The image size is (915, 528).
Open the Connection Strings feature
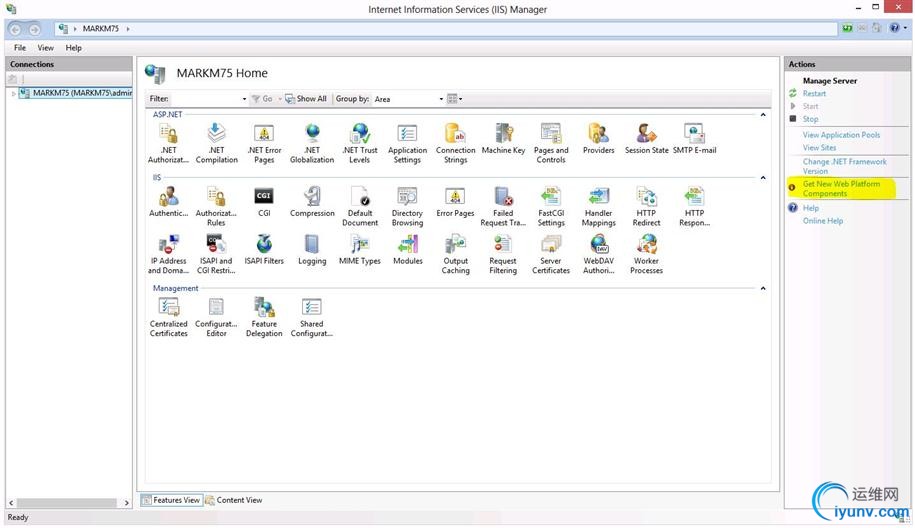tap(455, 135)
